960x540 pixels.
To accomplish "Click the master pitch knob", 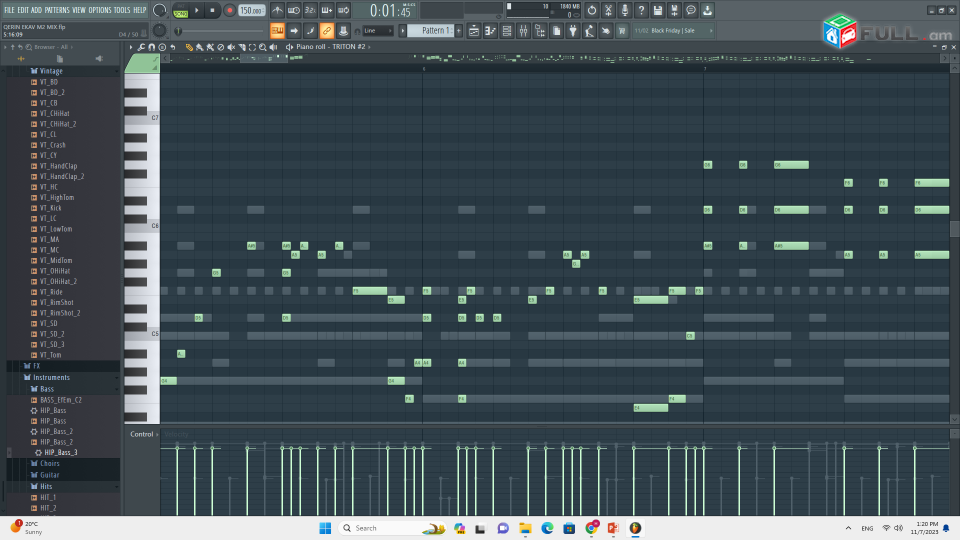I will pos(159,30).
